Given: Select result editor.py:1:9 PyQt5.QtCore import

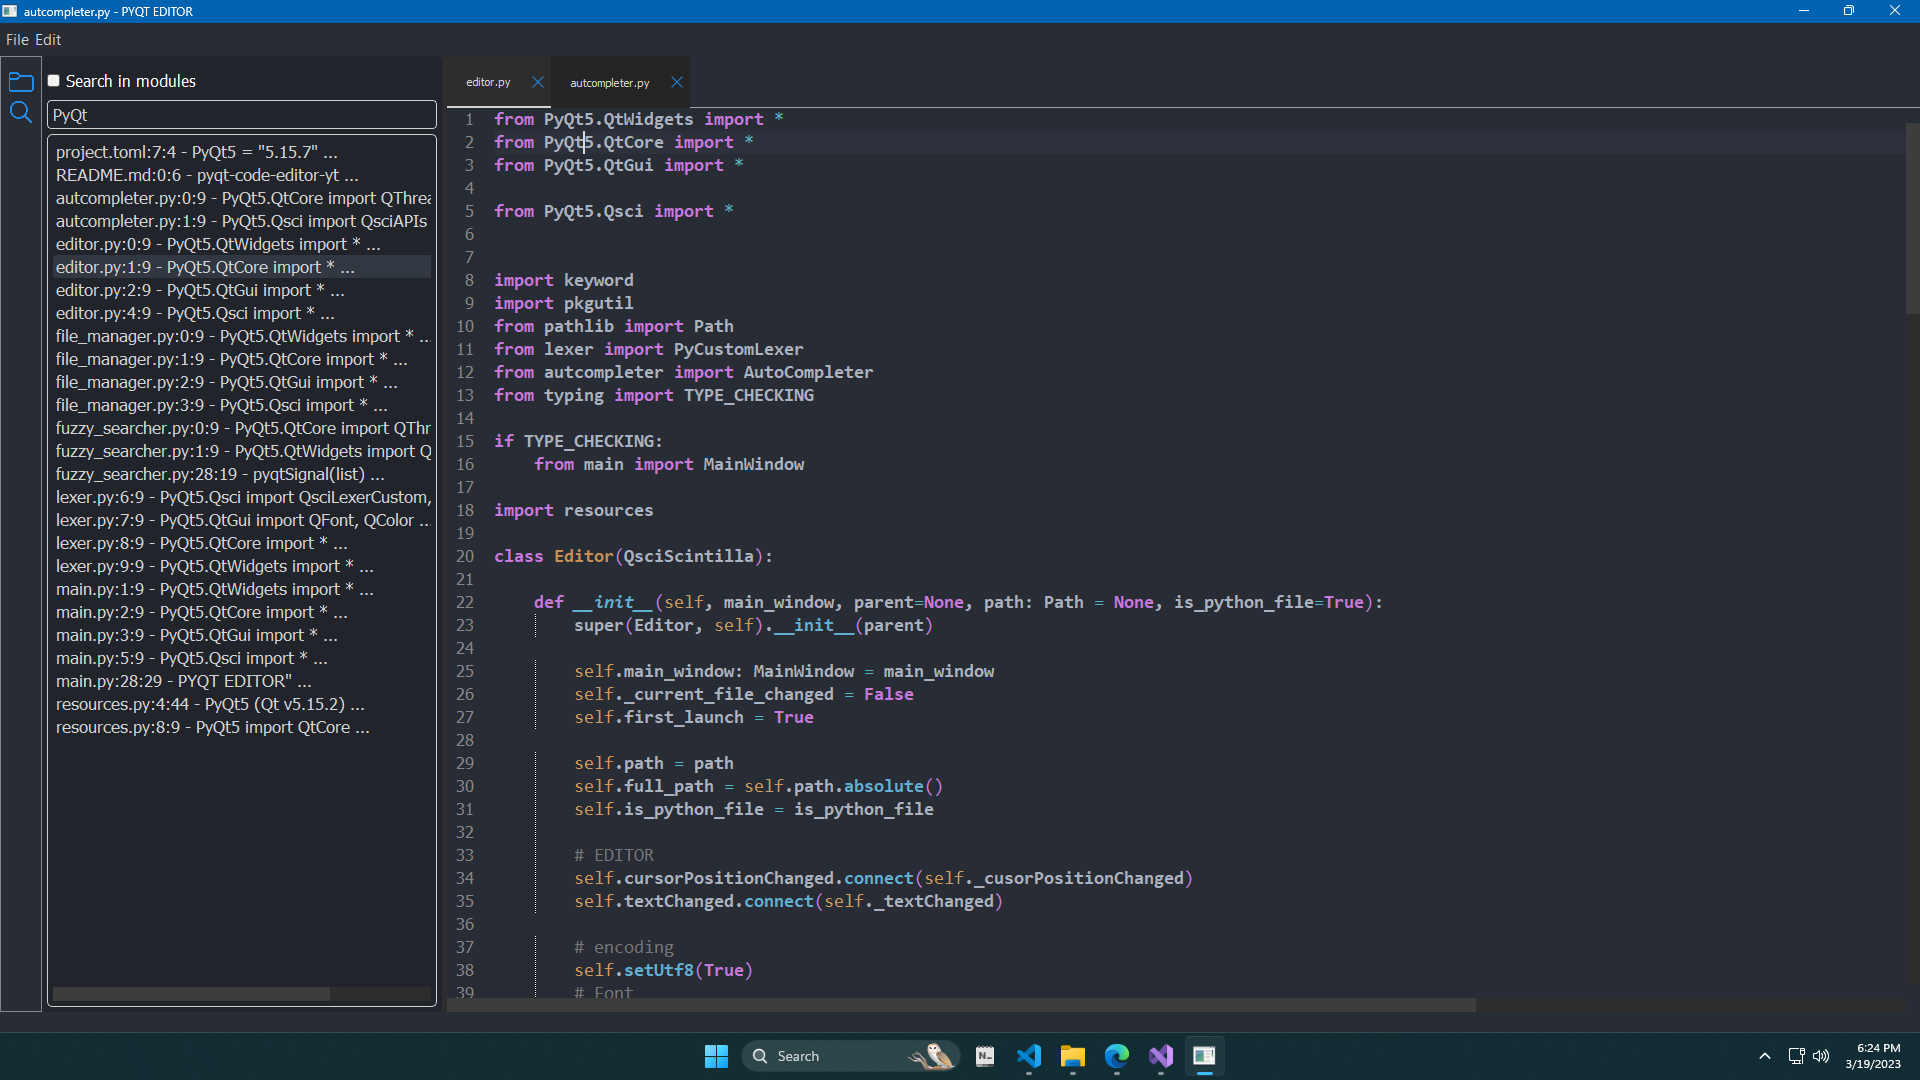Looking at the screenshot, I should pos(205,267).
